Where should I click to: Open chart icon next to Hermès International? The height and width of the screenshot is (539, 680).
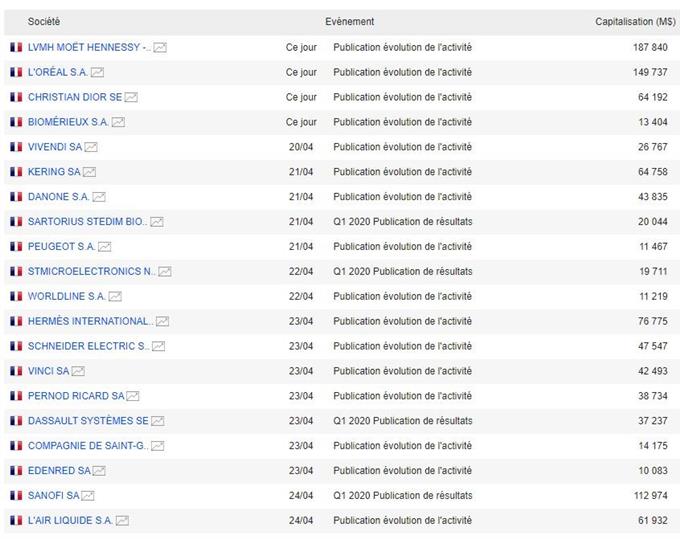[163, 321]
